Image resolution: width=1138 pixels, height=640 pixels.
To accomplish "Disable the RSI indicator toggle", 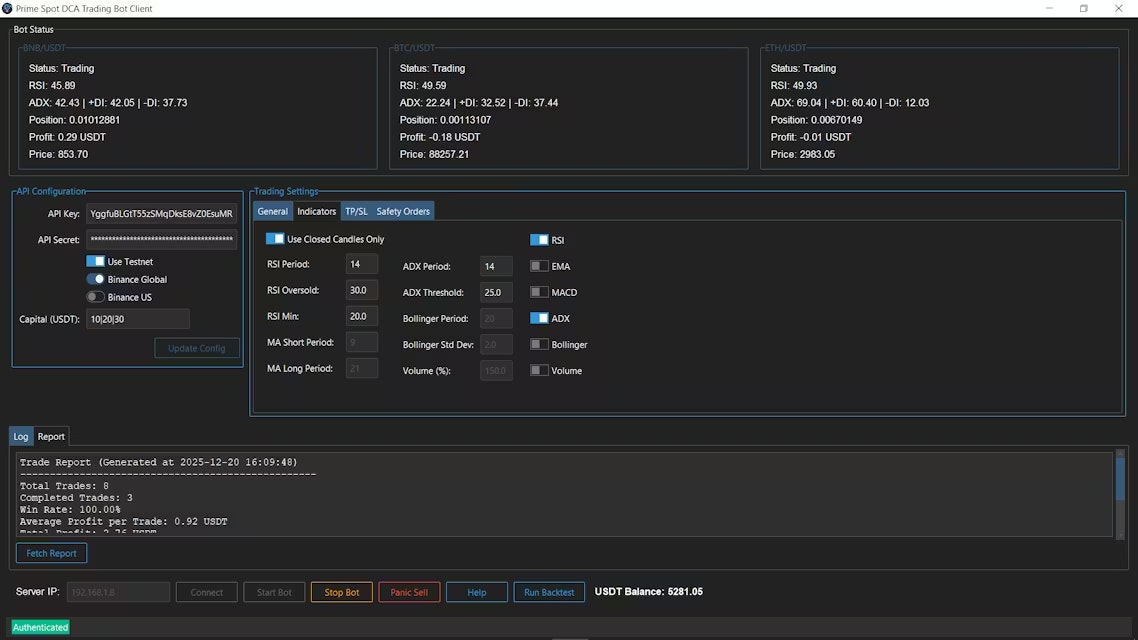I will (x=539, y=239).
